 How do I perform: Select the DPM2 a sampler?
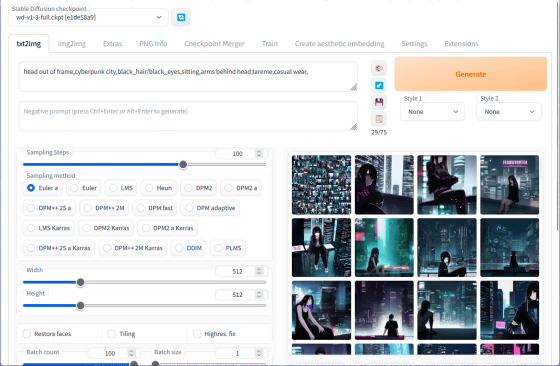[x=241, y=188]
